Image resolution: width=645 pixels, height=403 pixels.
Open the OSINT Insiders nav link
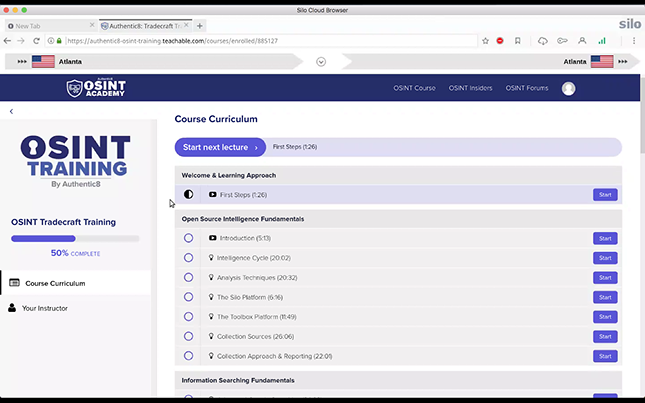470,88
